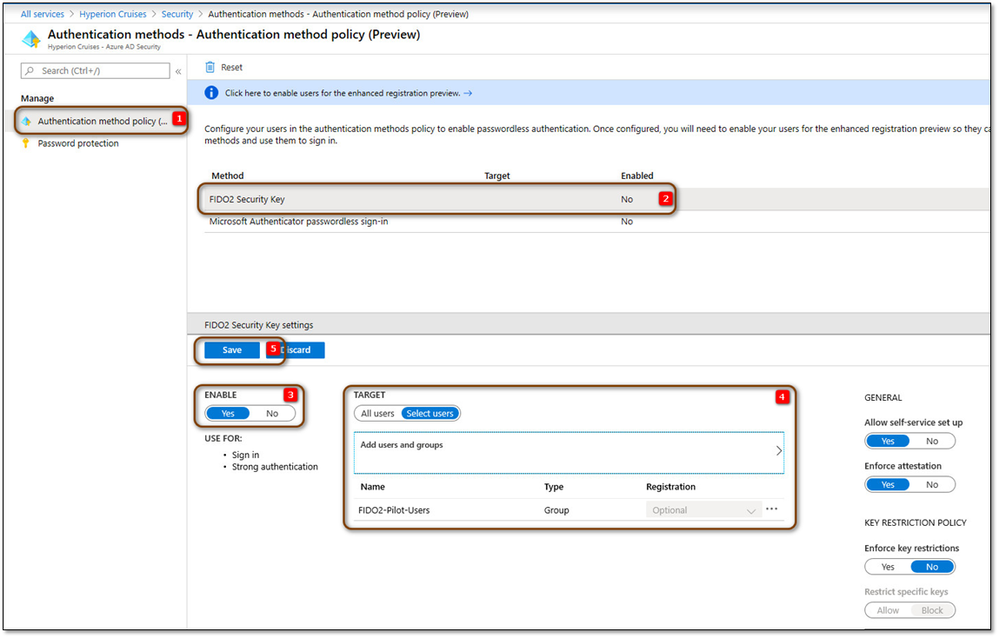Collapse the left menu with double chevron
This screenshot has width=999, height=638.
click(178, 71)
